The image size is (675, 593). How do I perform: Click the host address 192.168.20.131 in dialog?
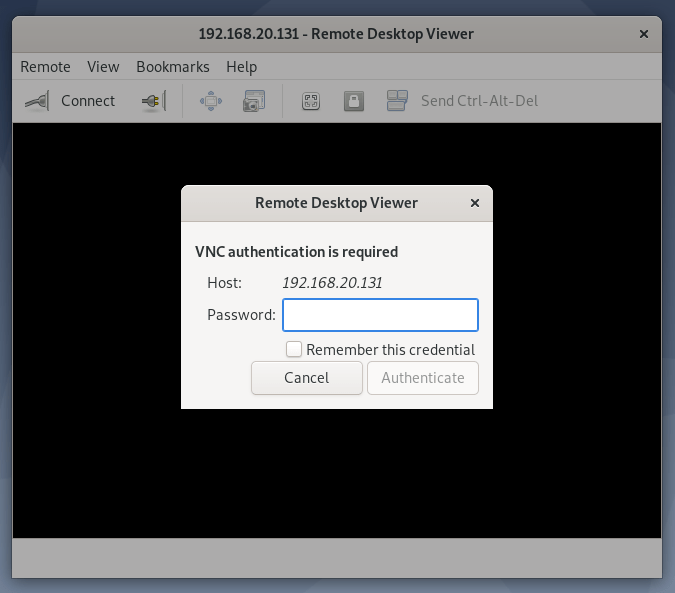[x=332, y=283]
